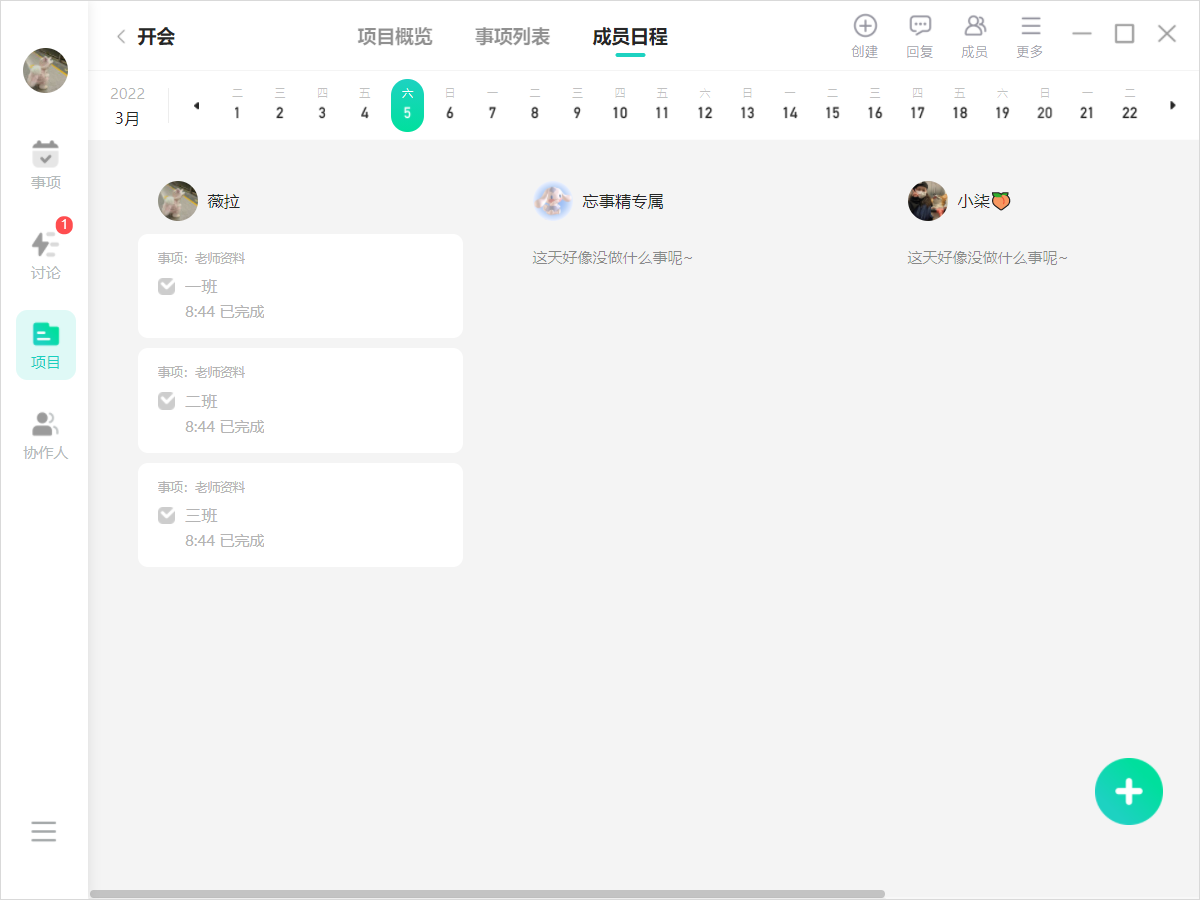Click 薇拉's avatar in the schedule
The image size is (1200, 900).
178,201
